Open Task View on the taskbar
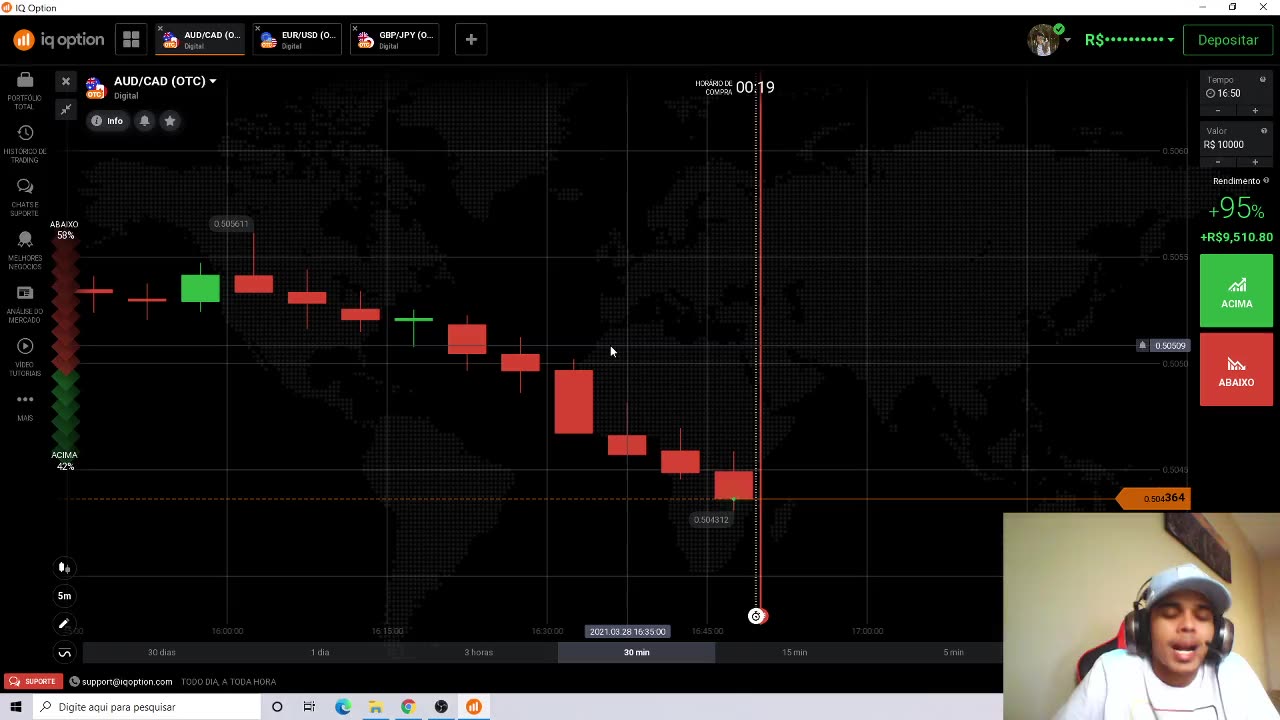The height and width of the screenshot is (720, 1280). [309, 707]
